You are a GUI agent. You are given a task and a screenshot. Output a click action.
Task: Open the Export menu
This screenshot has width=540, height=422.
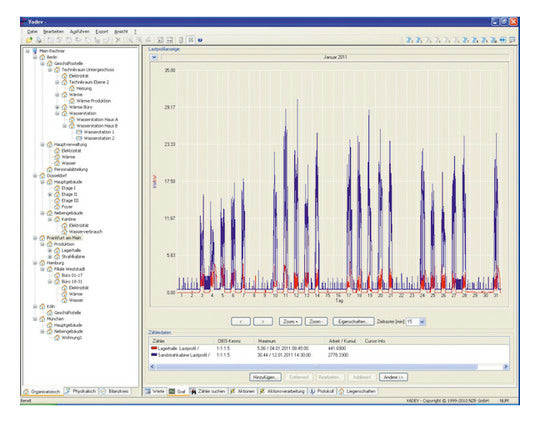(102, 31)
